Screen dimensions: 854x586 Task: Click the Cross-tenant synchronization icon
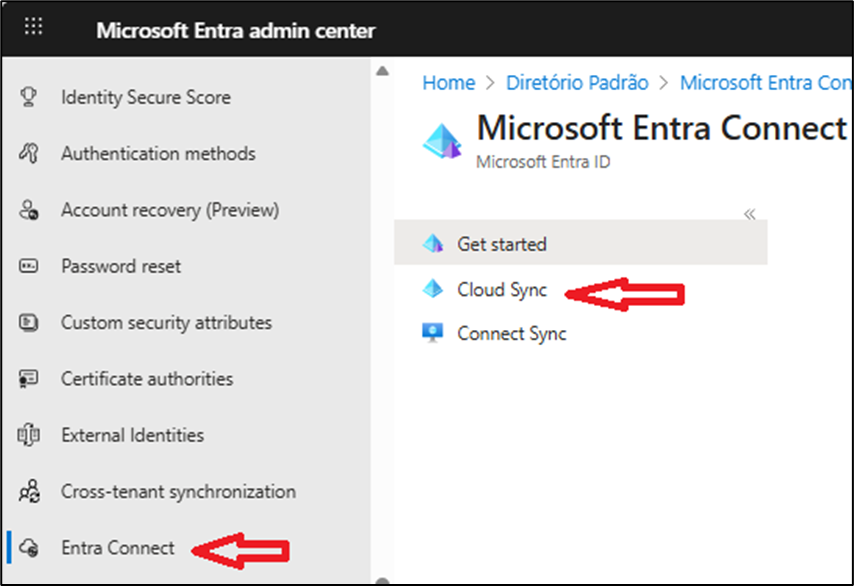[29, 492]
